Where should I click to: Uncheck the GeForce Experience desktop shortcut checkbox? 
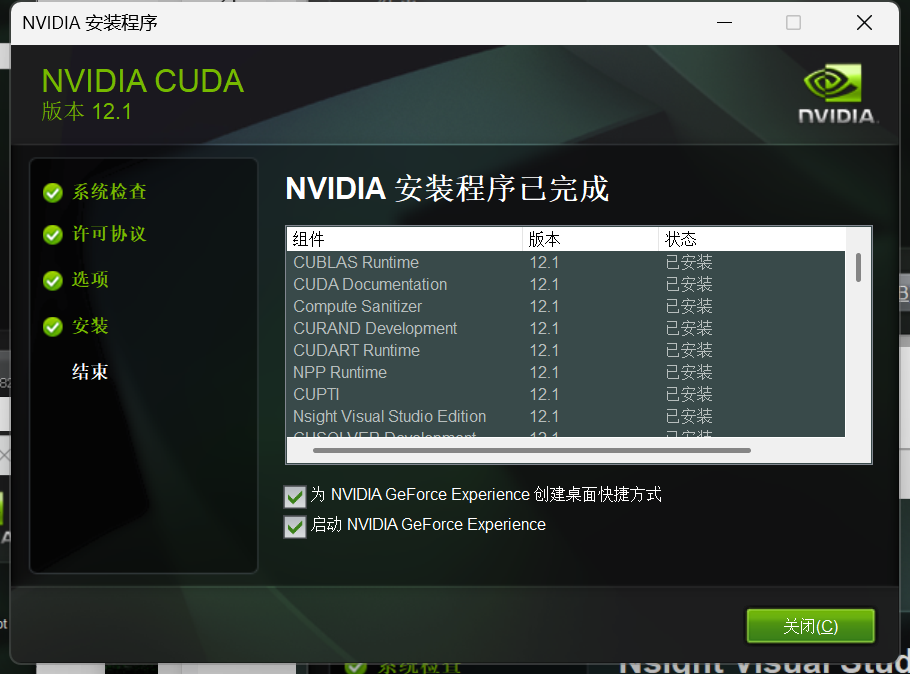pyautogui.click(x=295, y=496)
